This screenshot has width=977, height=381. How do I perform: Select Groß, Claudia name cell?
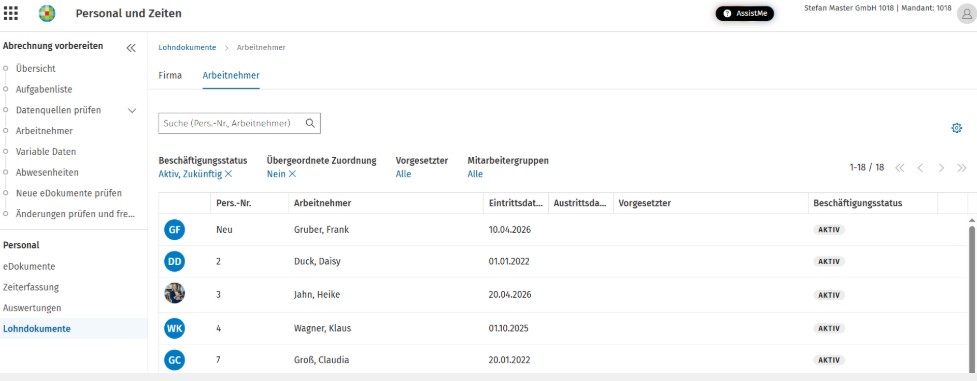coord(322,360)
